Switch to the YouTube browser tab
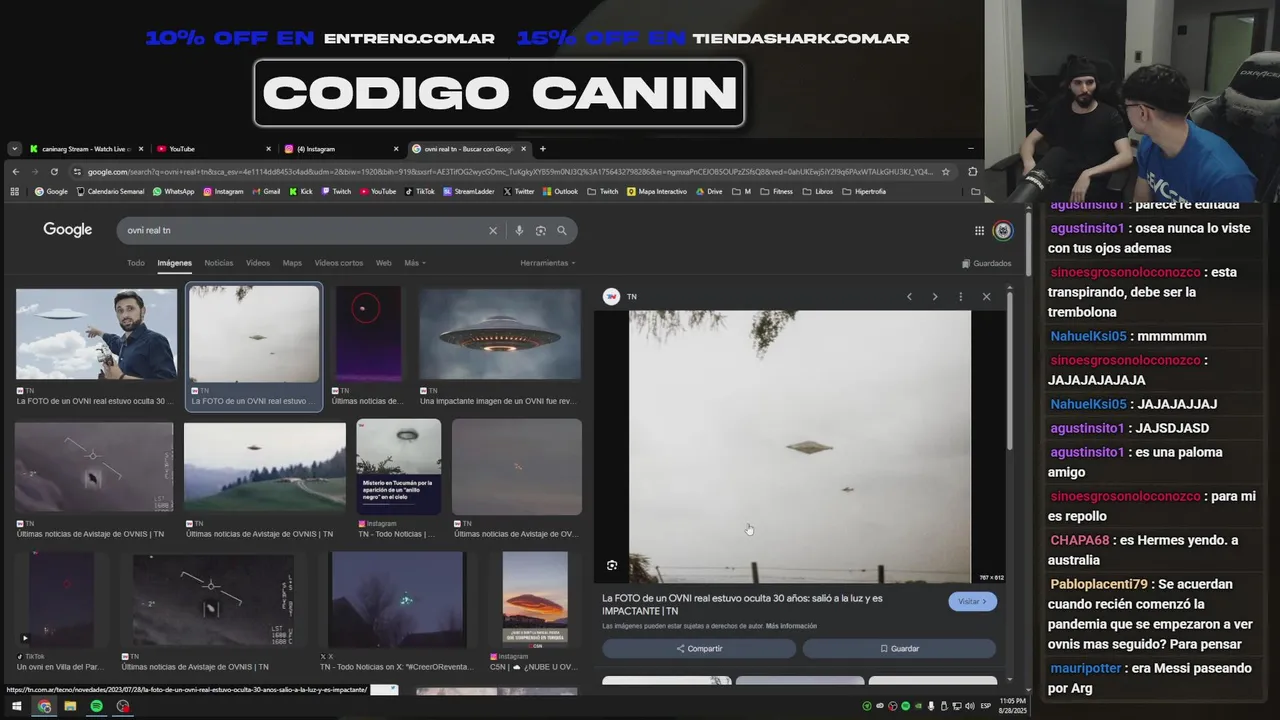 [x=213, y=149]
